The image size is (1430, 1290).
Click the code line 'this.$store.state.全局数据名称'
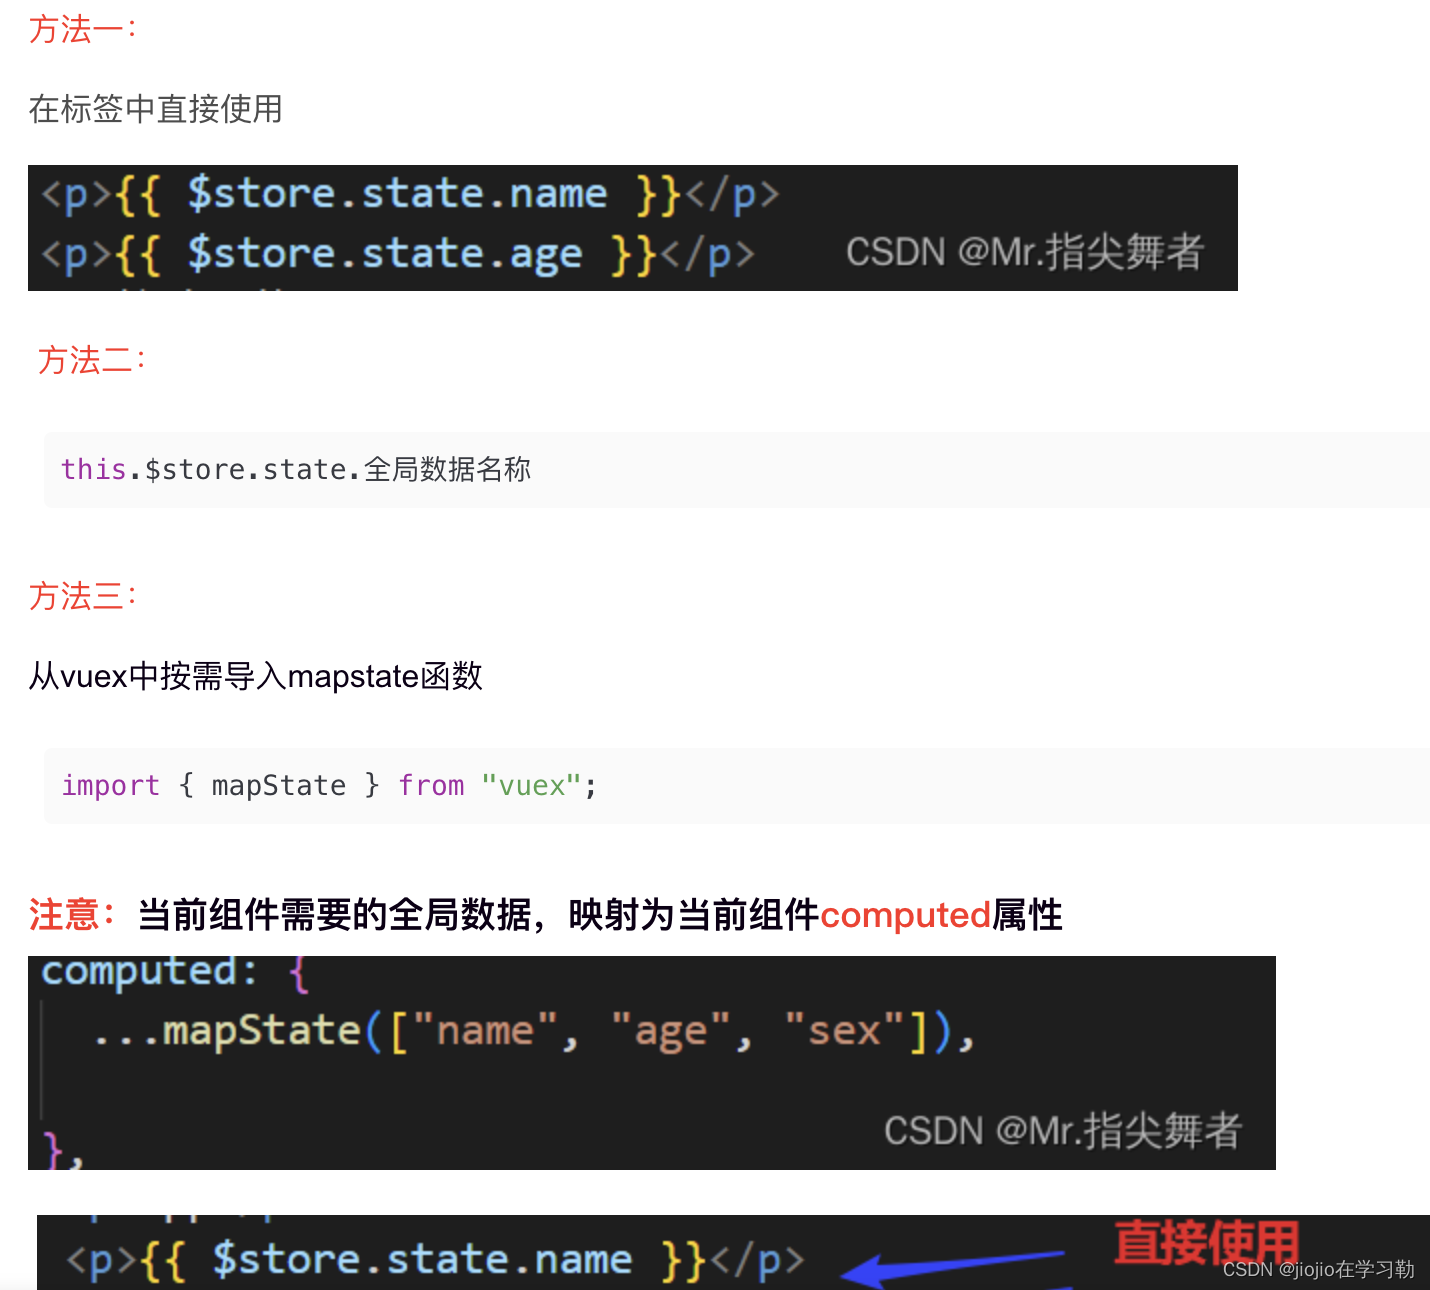pos(296,469)
